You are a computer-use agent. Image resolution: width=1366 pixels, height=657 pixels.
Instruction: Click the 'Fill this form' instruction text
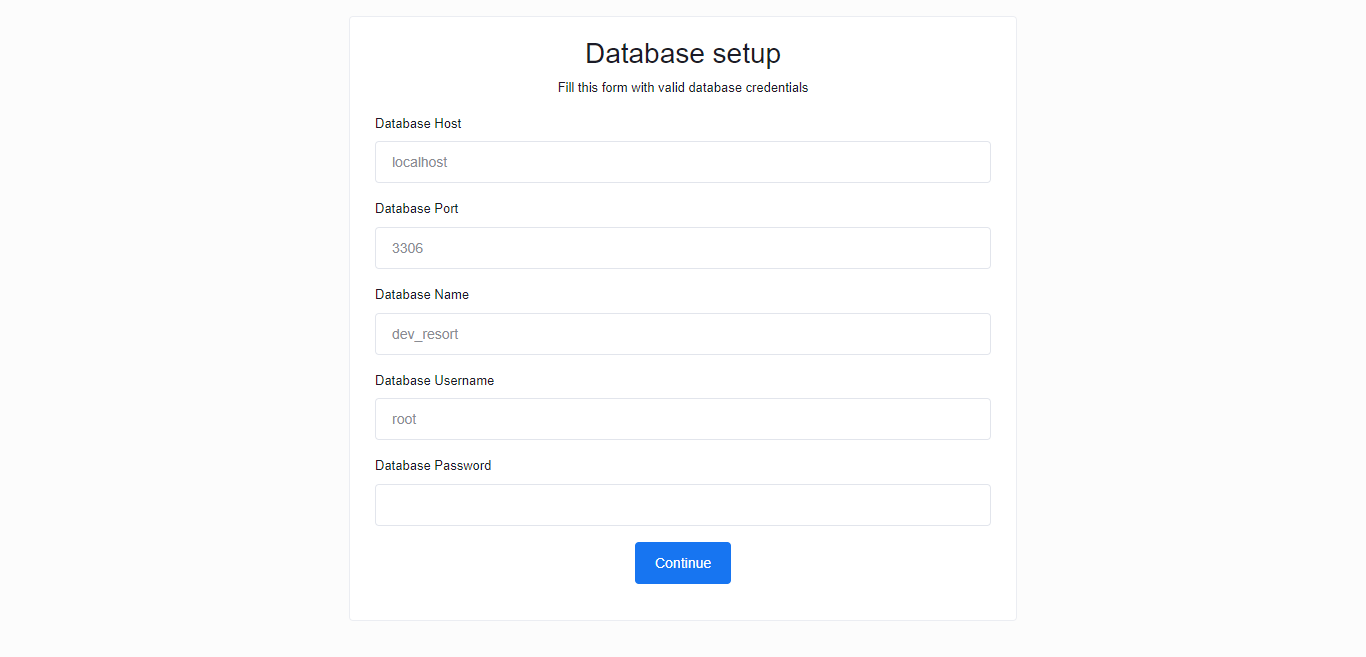[683, 87]
